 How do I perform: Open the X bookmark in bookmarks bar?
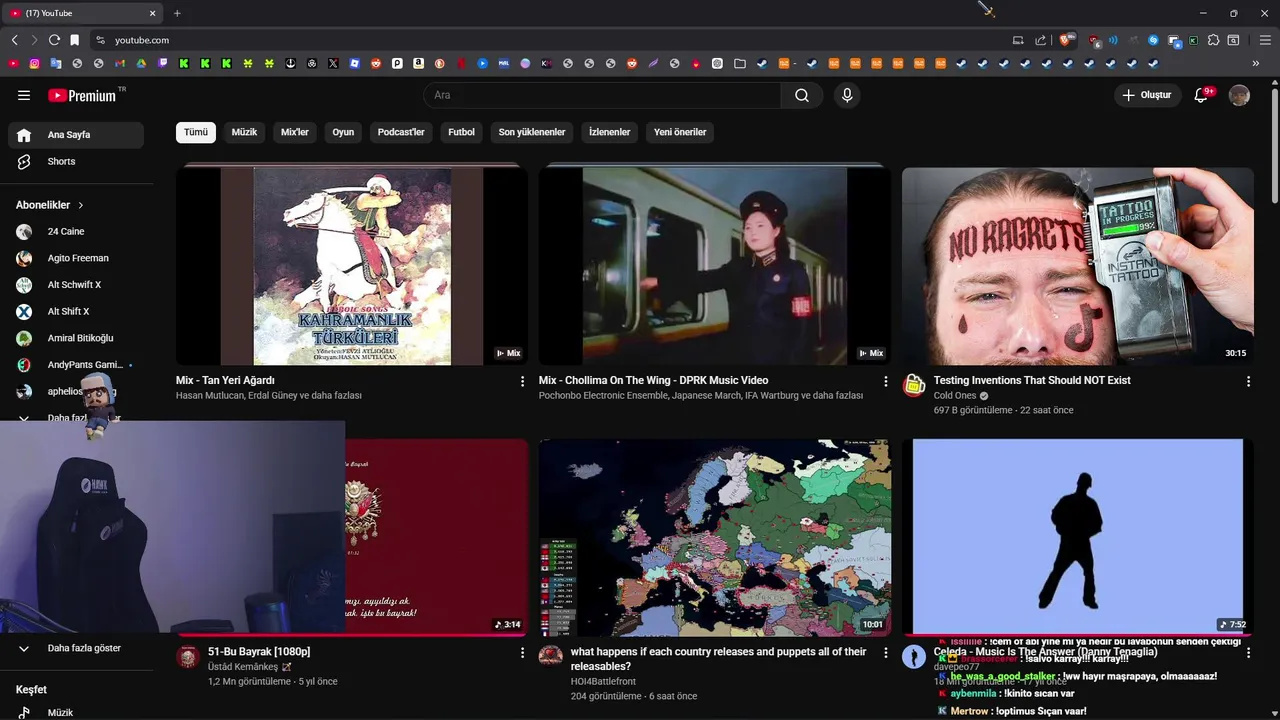pyautogui.click(x=333, y=63)
